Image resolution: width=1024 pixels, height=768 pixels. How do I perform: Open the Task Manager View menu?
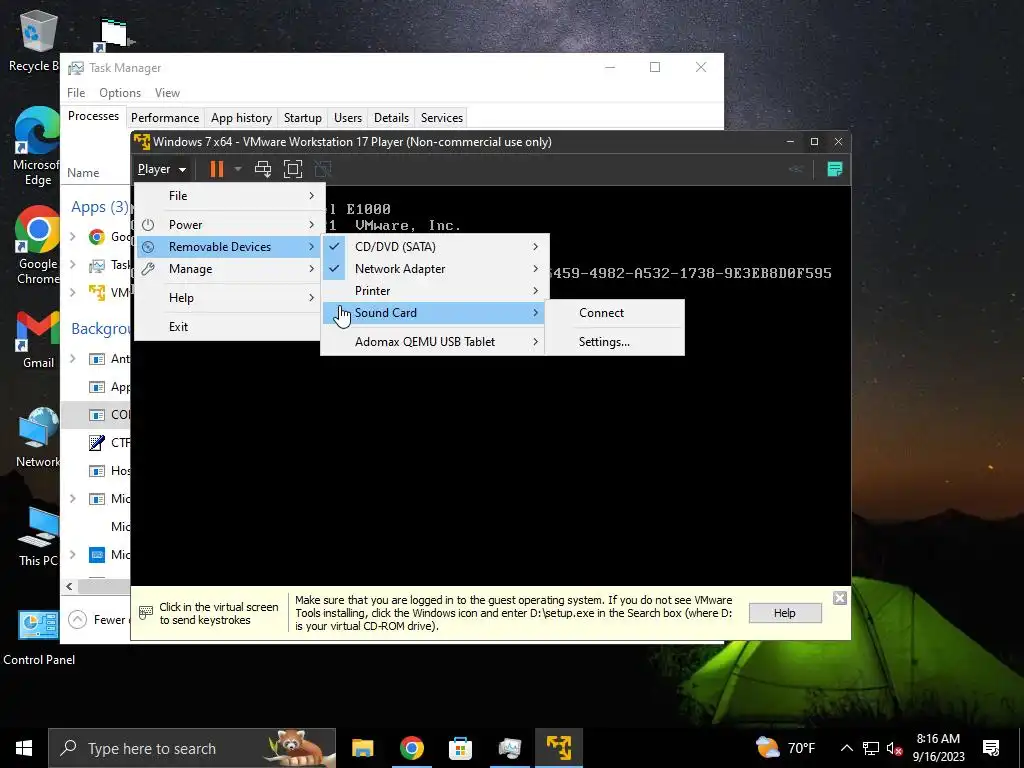click(167, 93)
